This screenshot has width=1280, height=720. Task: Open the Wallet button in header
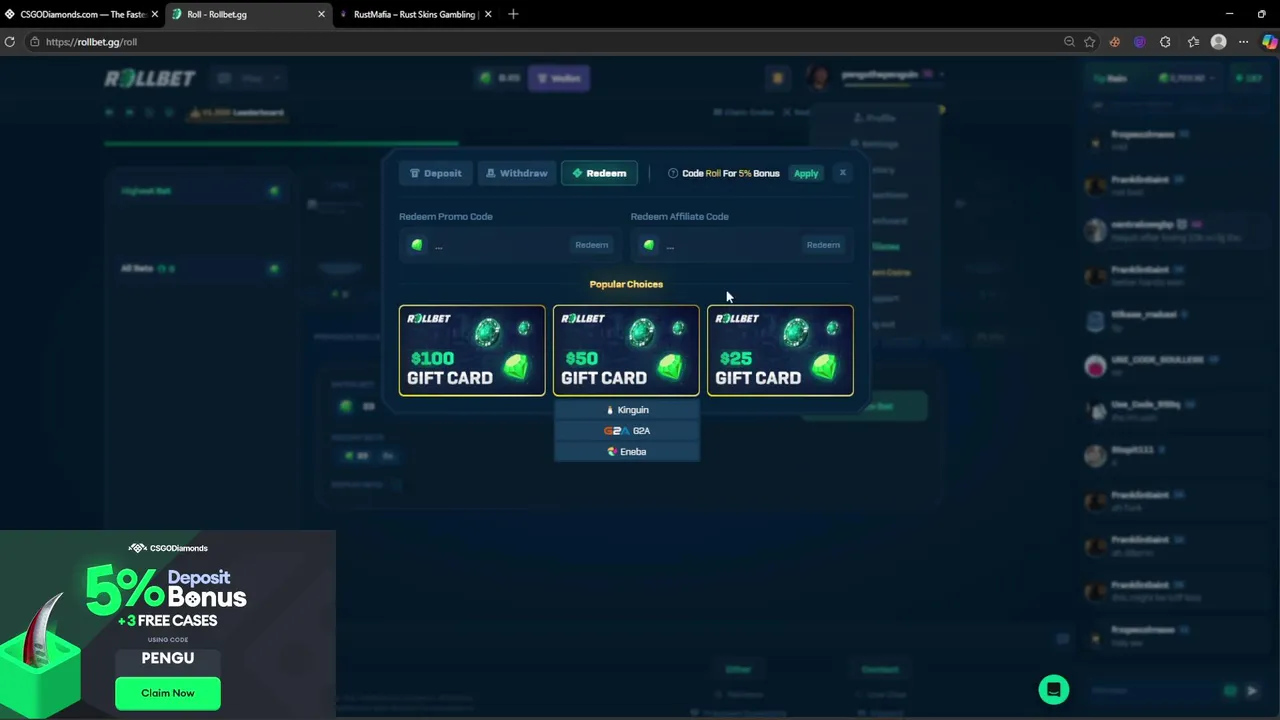coord(559,78)
